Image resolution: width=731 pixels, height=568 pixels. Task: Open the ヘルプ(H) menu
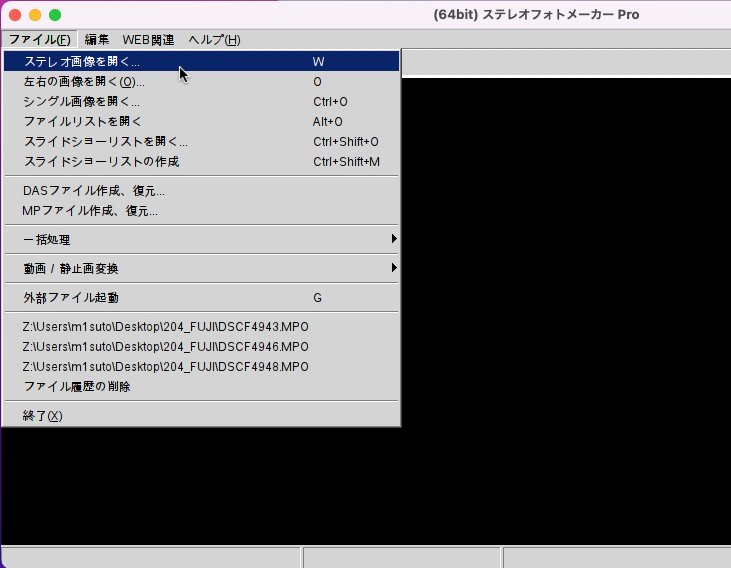click(214, 40)
